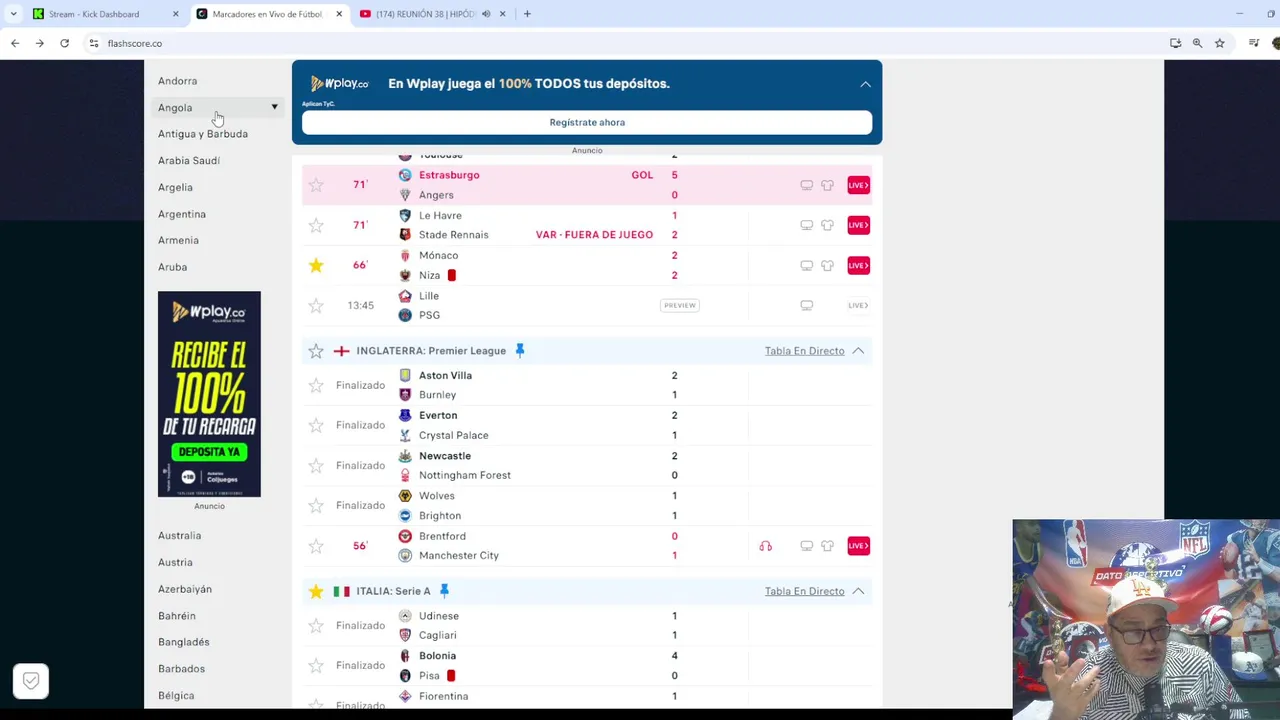Favorite the Bolonia vs Pisa match
Screen dimensions: 1280x720
coord(316,666)
